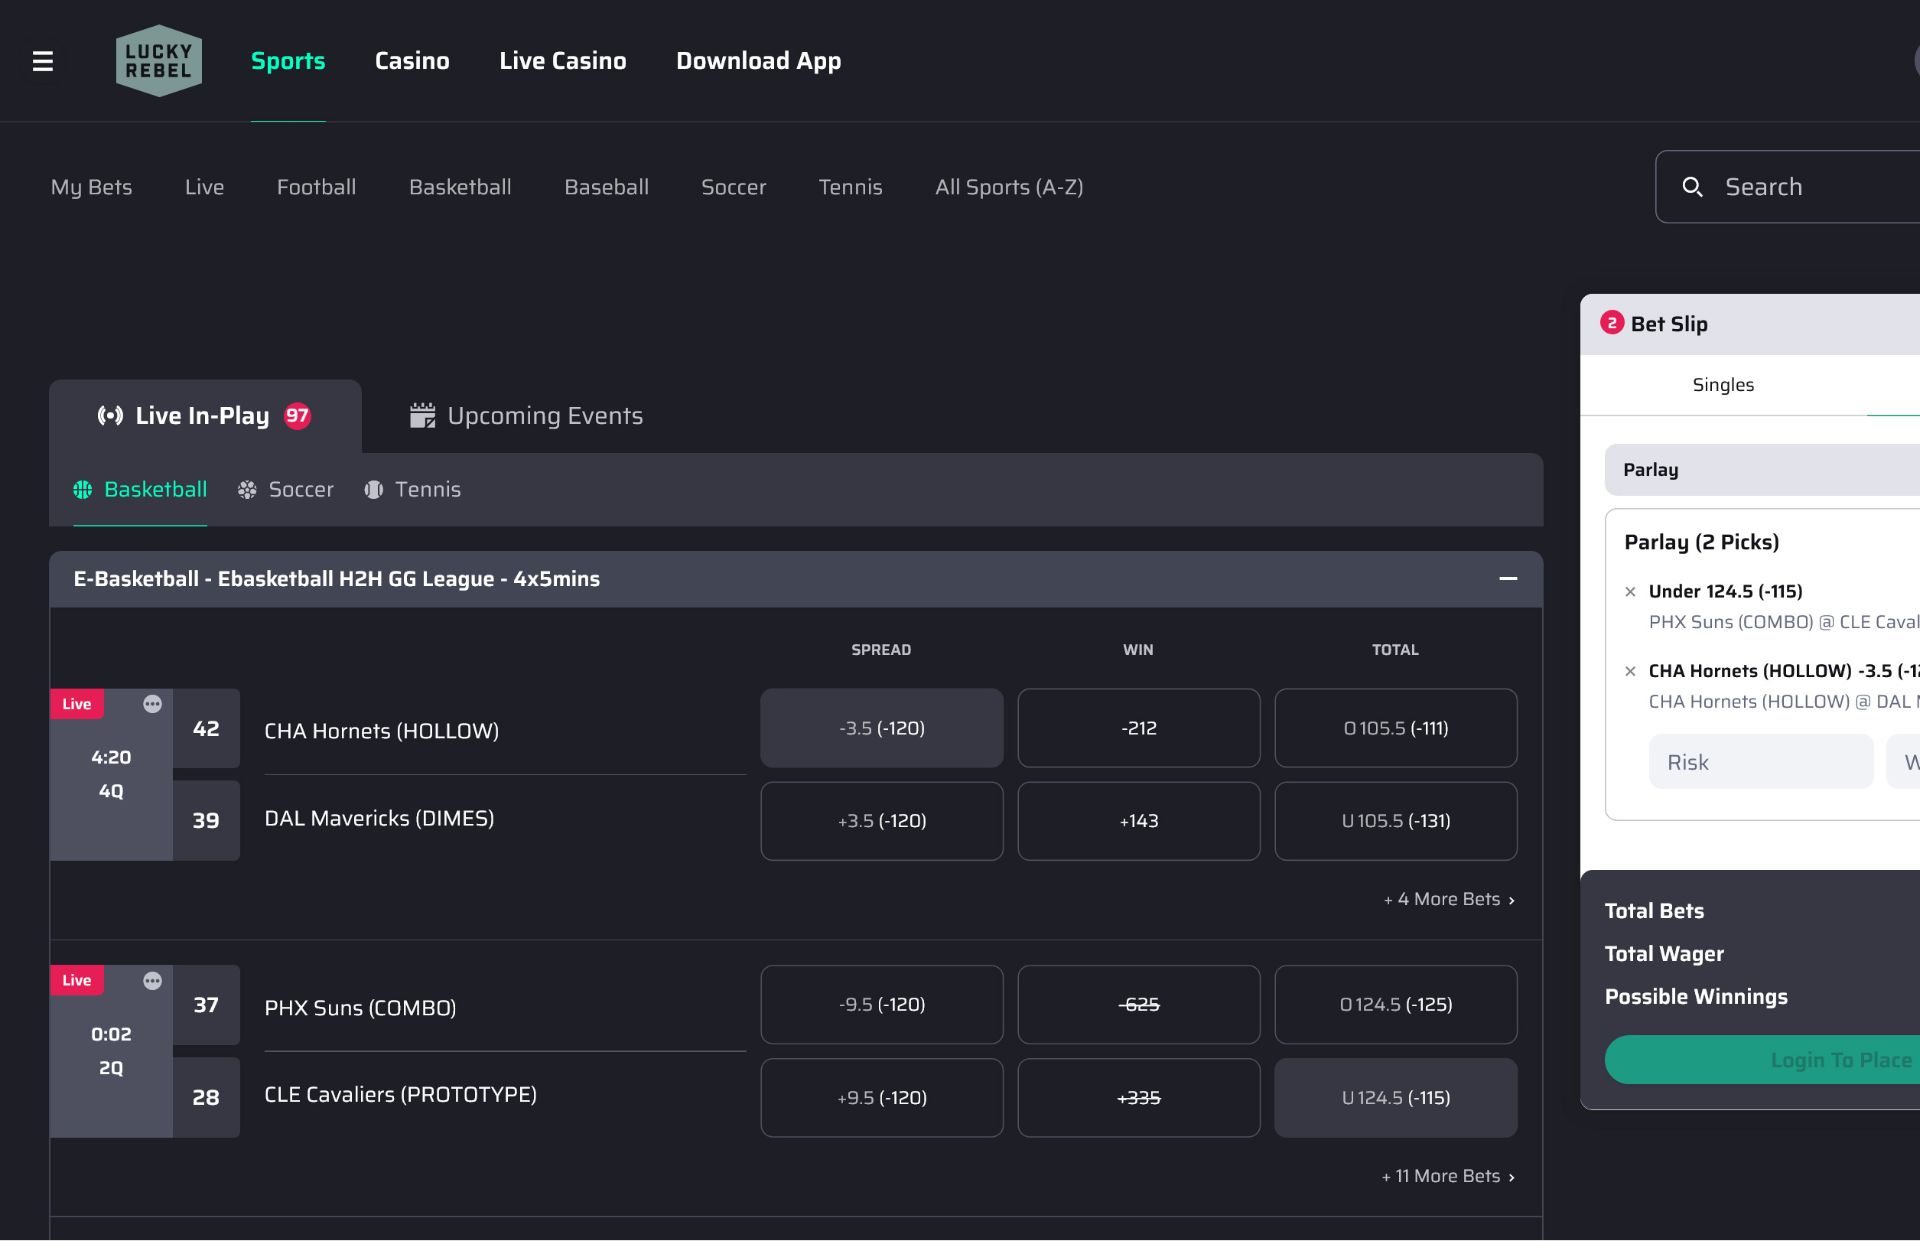This screenshot has height=1241, width=1920.
Task: Click the Lucky Rebel logo
Action: point(159,60)
